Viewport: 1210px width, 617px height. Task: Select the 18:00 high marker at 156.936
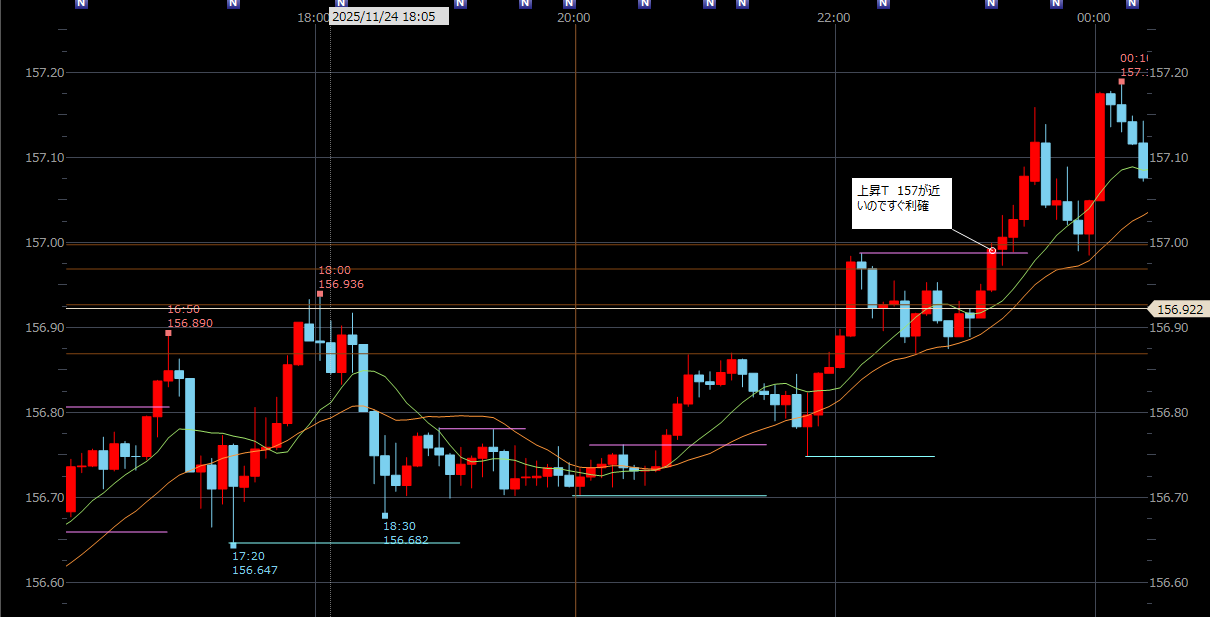(x=320, y=295)
